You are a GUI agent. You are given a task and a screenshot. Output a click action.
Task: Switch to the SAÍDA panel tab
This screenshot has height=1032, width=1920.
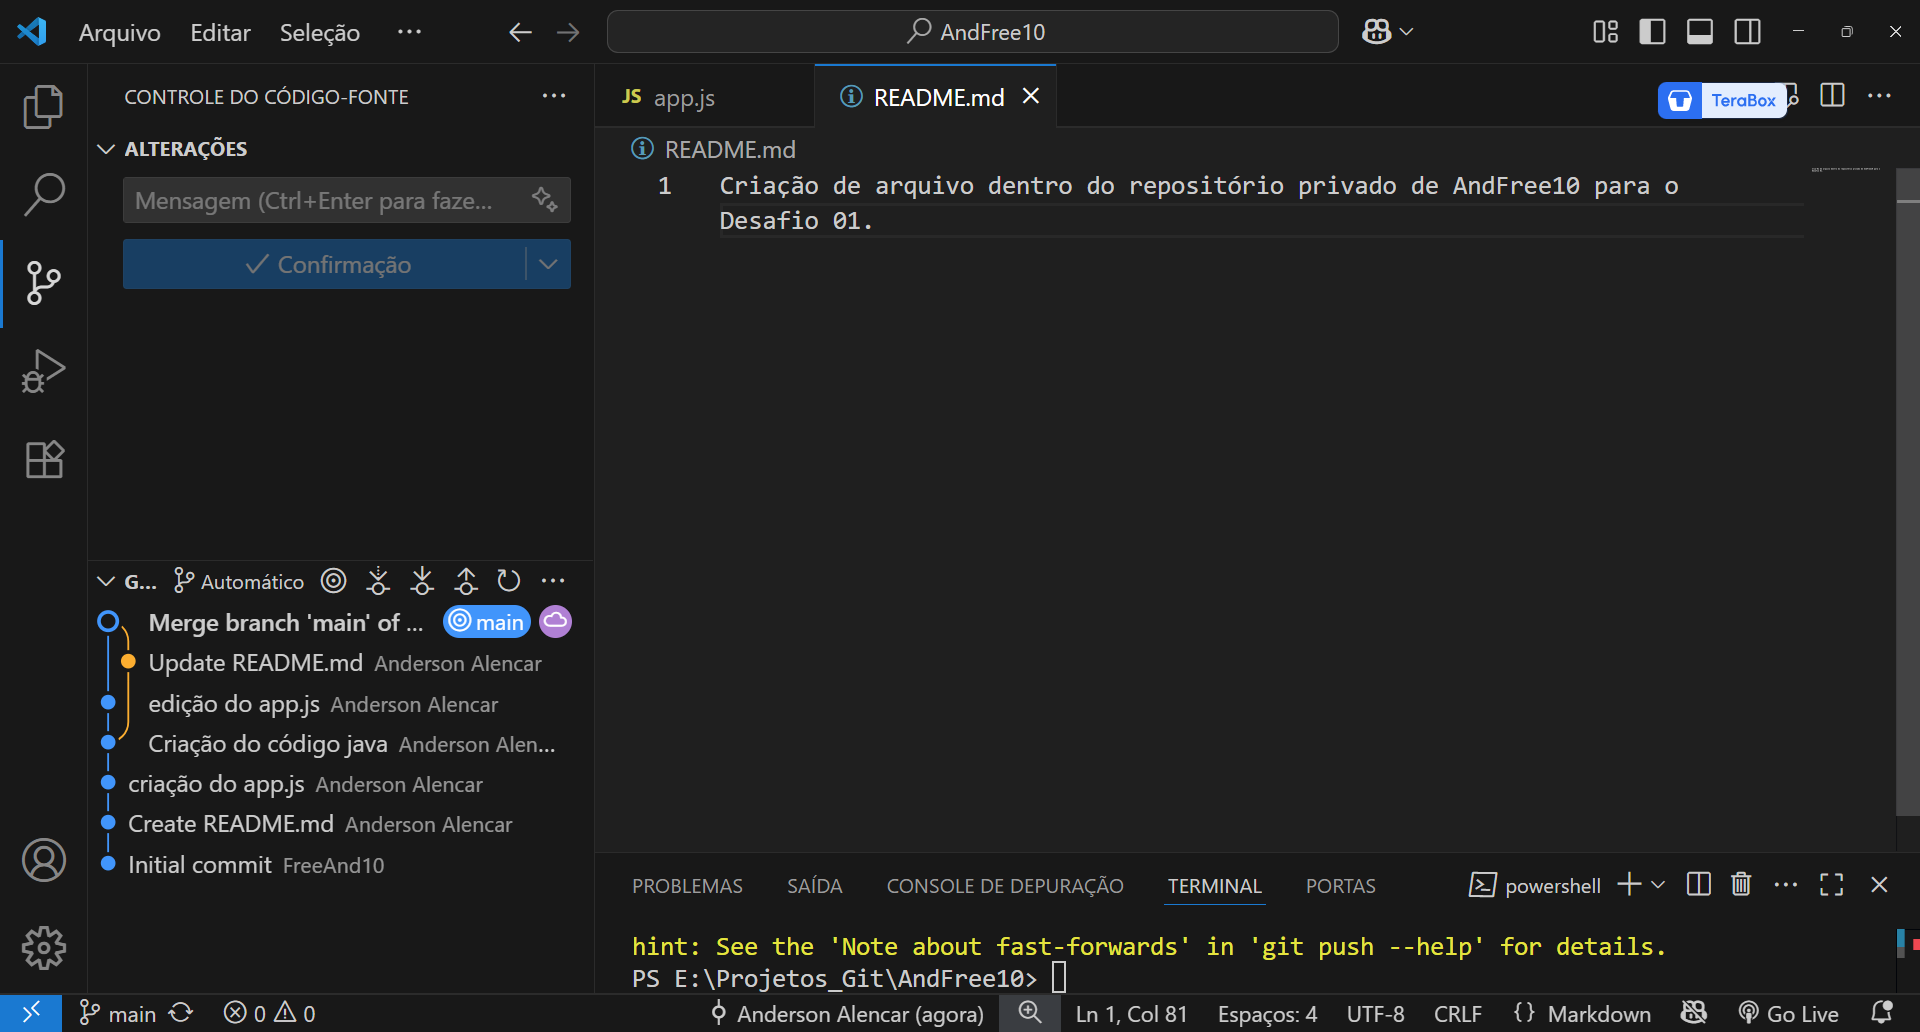click(x=814, y=886)
